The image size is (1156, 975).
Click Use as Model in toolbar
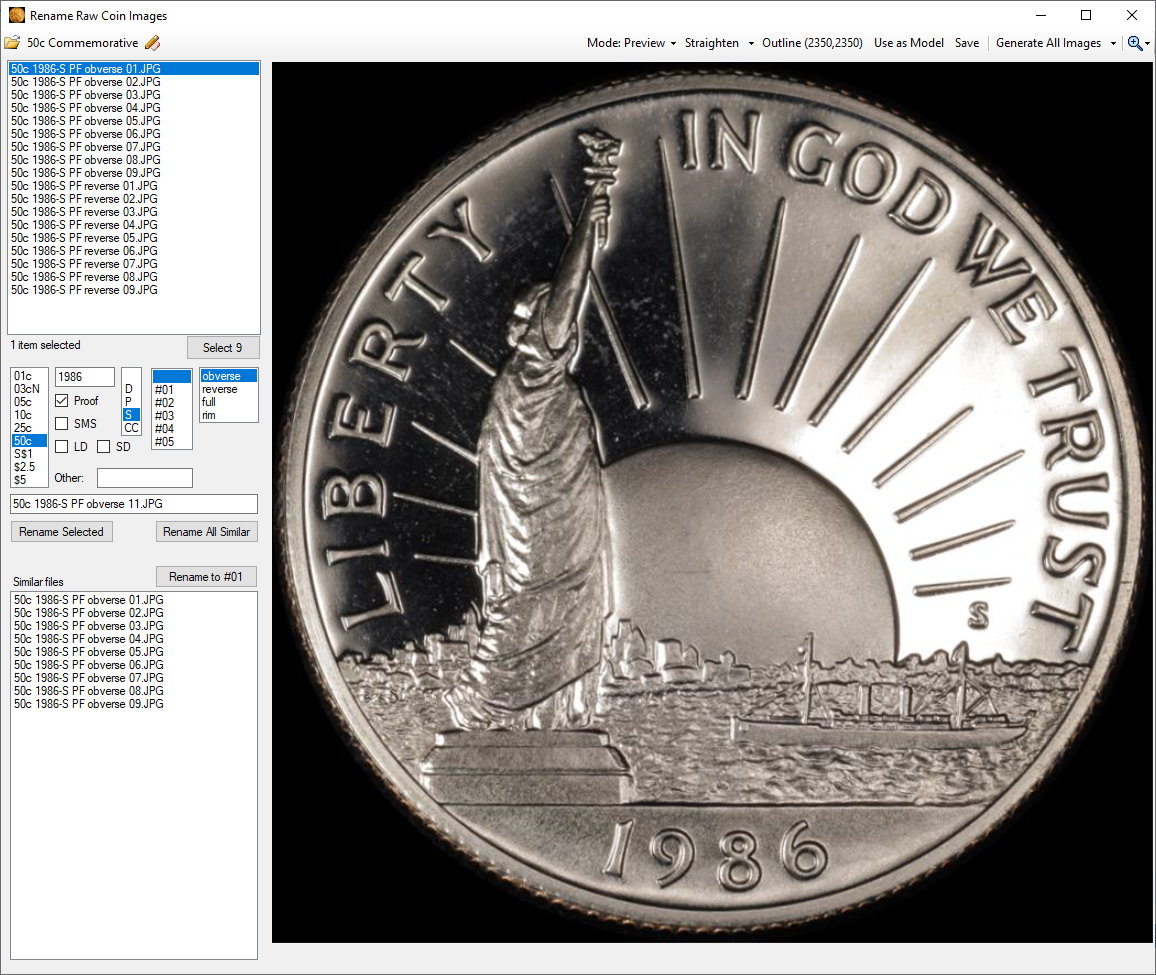(x=908, y=43)
